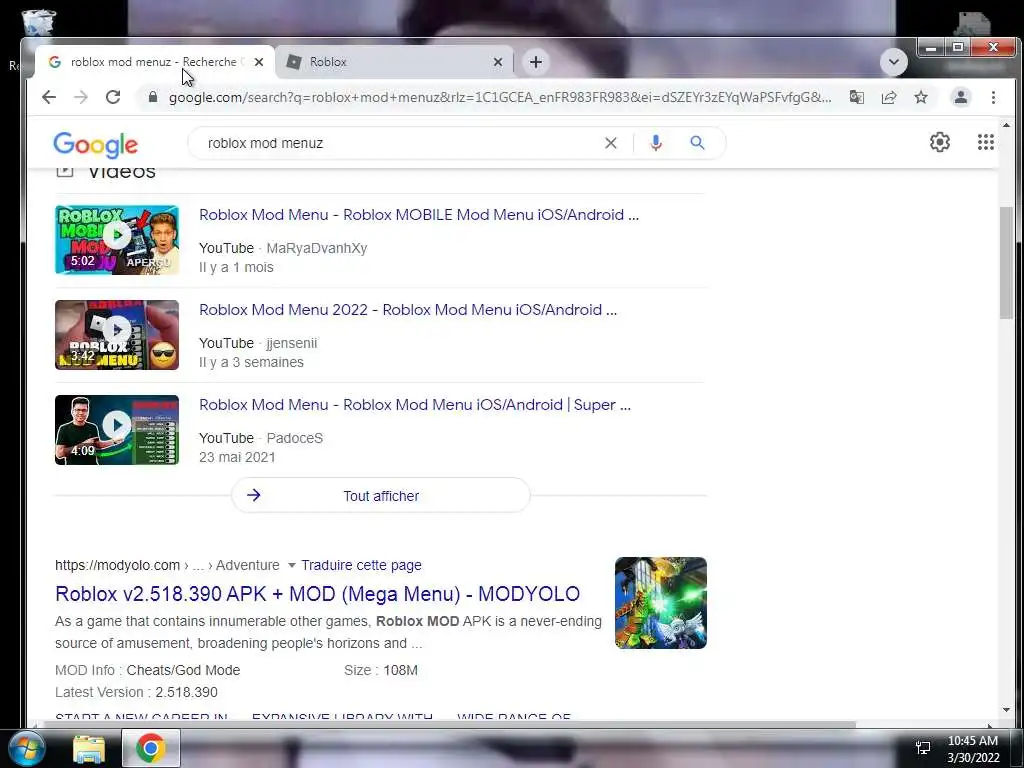Click '23 mai 2021' date text
Screen dimensions: 1024x768
pyautogui.click(x=237, y=457)
